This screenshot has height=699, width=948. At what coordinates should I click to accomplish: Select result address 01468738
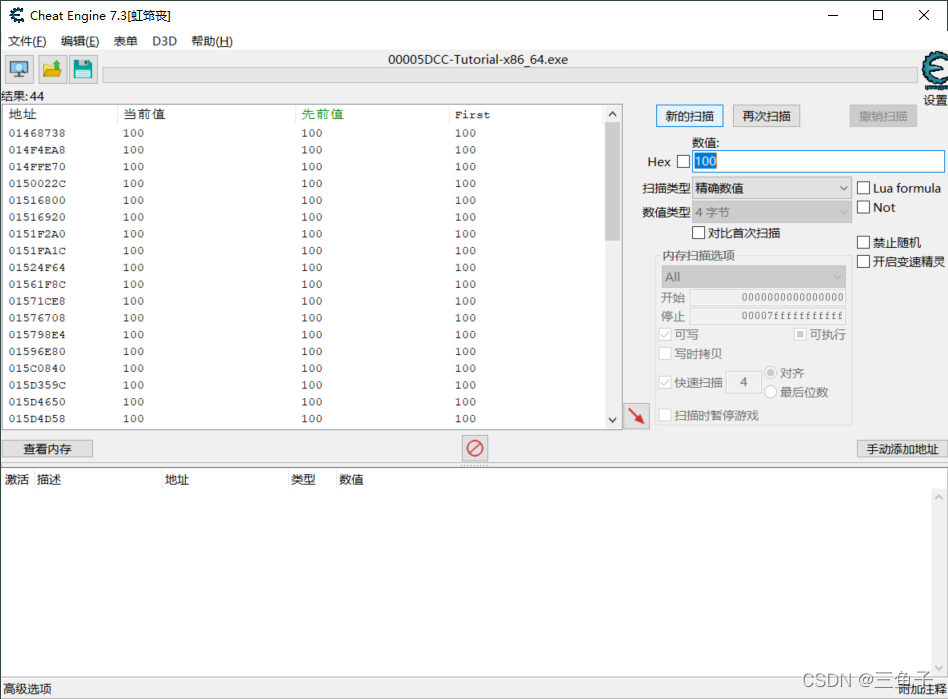pos(37,133)
